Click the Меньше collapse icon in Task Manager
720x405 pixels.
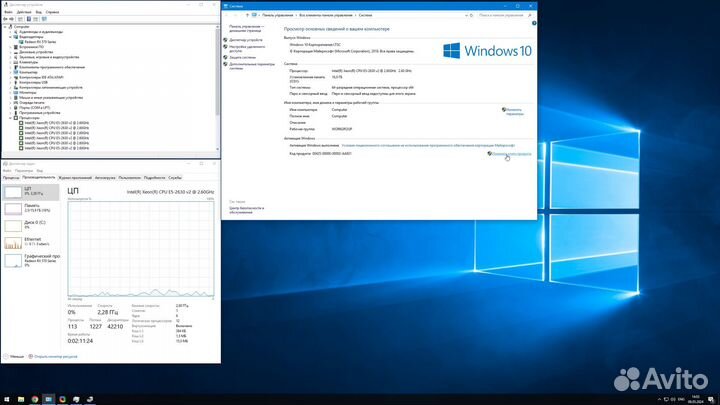click(6, 356)
